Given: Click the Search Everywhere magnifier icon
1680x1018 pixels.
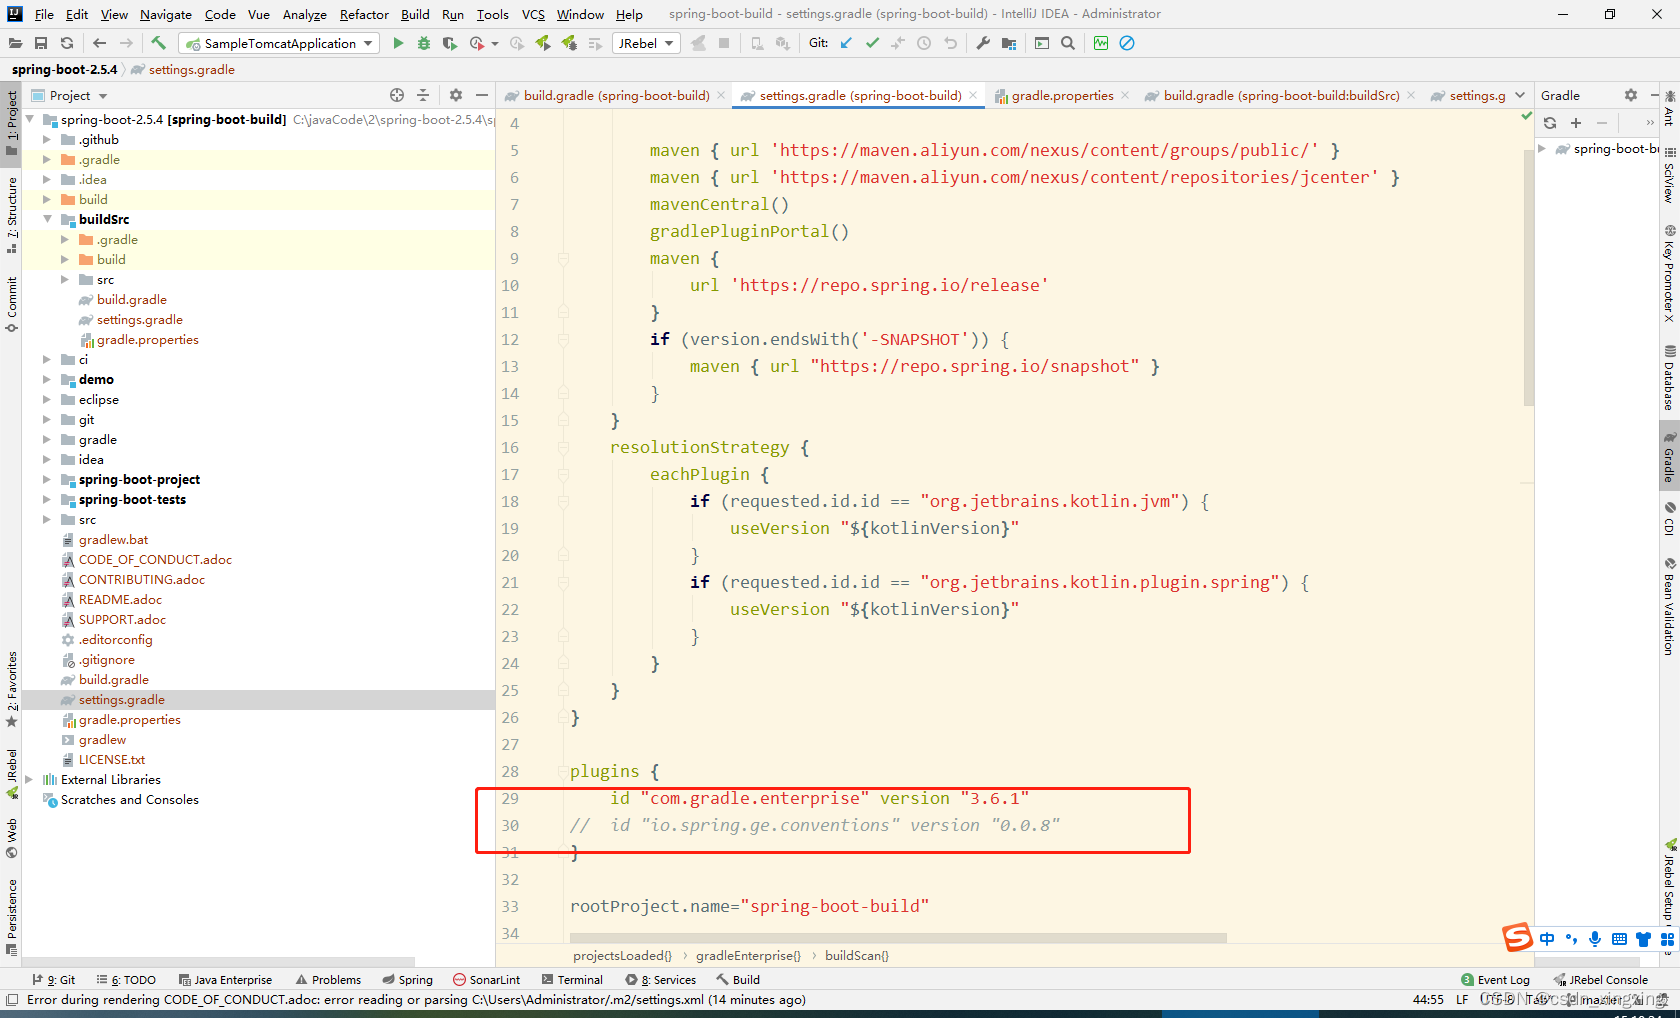Looking at the screenshot, I should click(x=1068, y=43).
